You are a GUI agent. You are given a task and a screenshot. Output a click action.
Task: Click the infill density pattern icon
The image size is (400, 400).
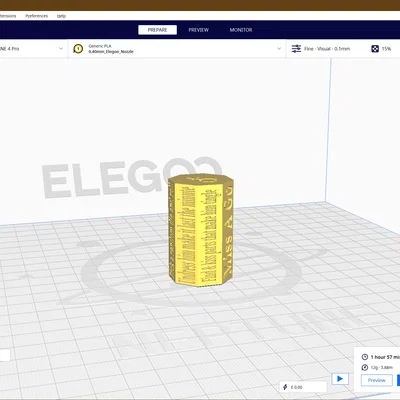(x=375, y=49)
